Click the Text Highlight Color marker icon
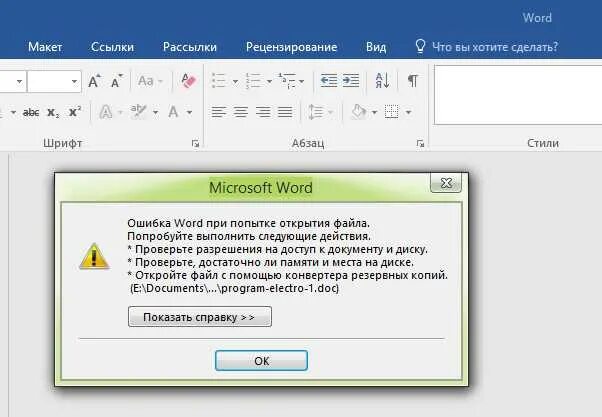This screenshot has height=417, width=602. (138, 112)
